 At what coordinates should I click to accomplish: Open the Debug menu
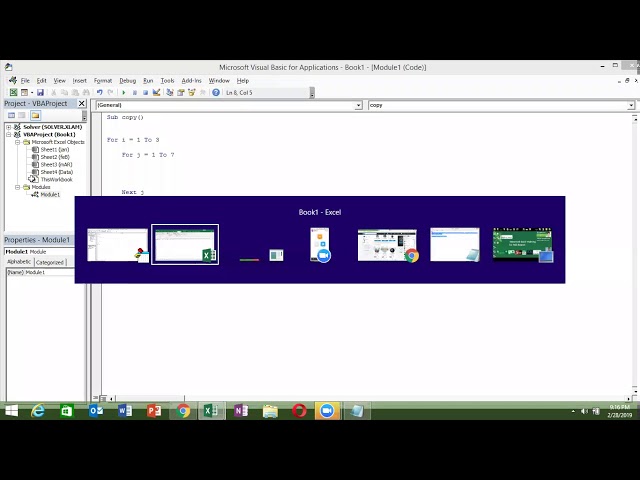click(x=128, y=81)
